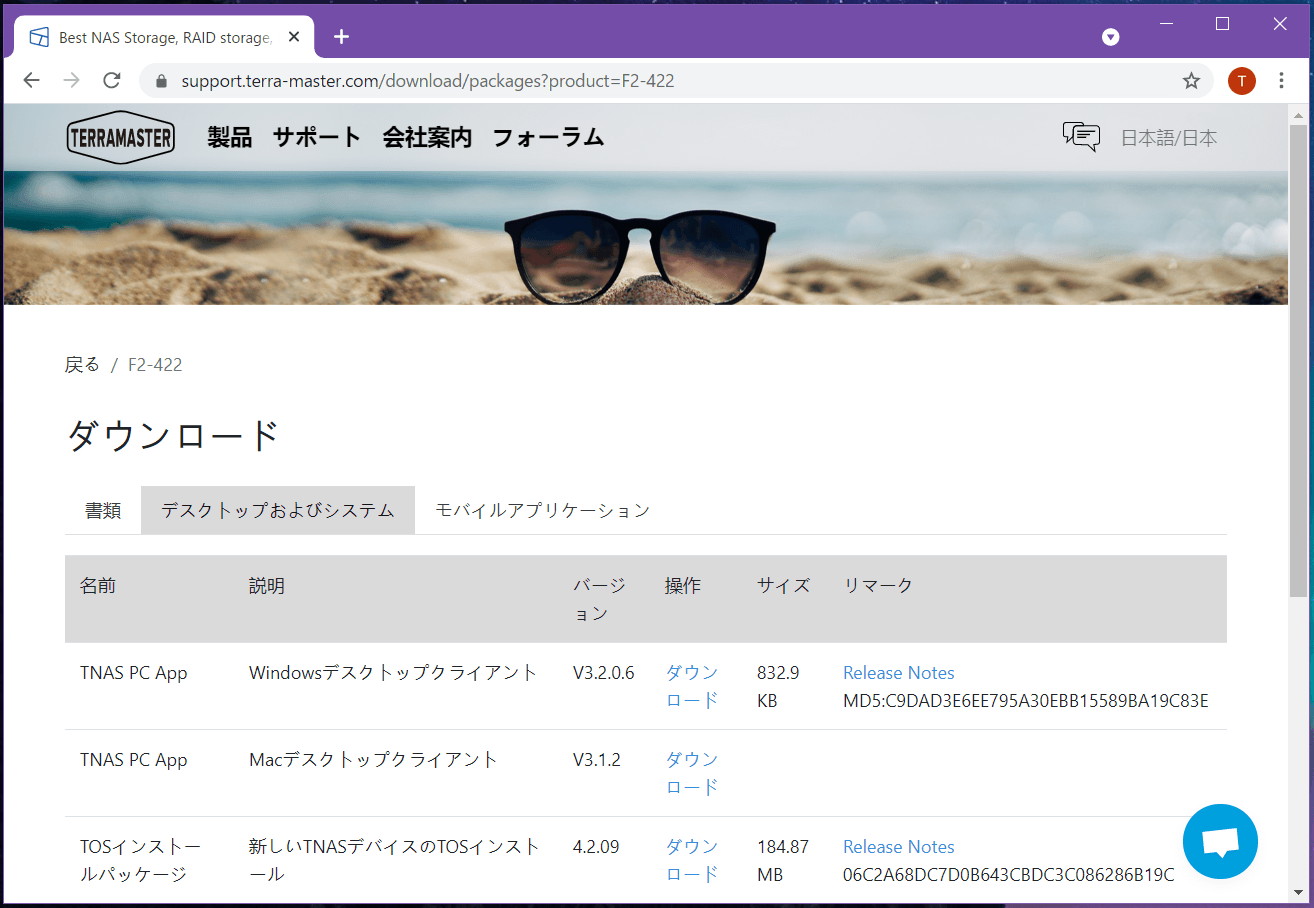The width and height of the screenshot is (1314, 908).
Task: Open Release Notes for TOS install package
Action: coord(898,847)
